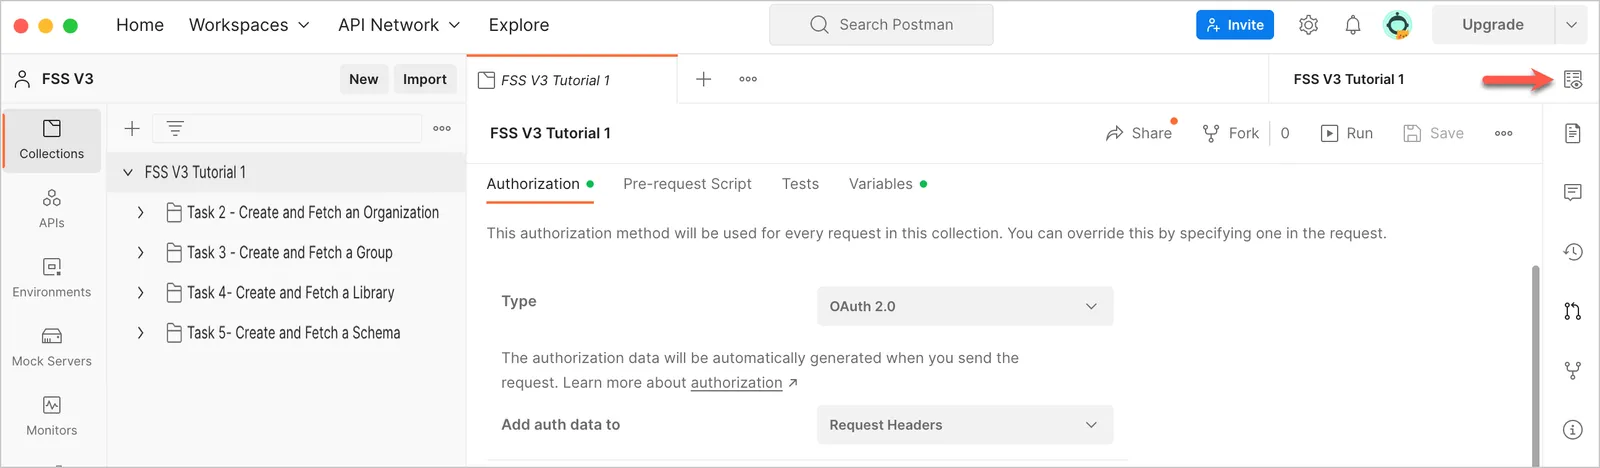Click the Import button
The height and width of the screenshot is (468, 1600).
(425, 79)
